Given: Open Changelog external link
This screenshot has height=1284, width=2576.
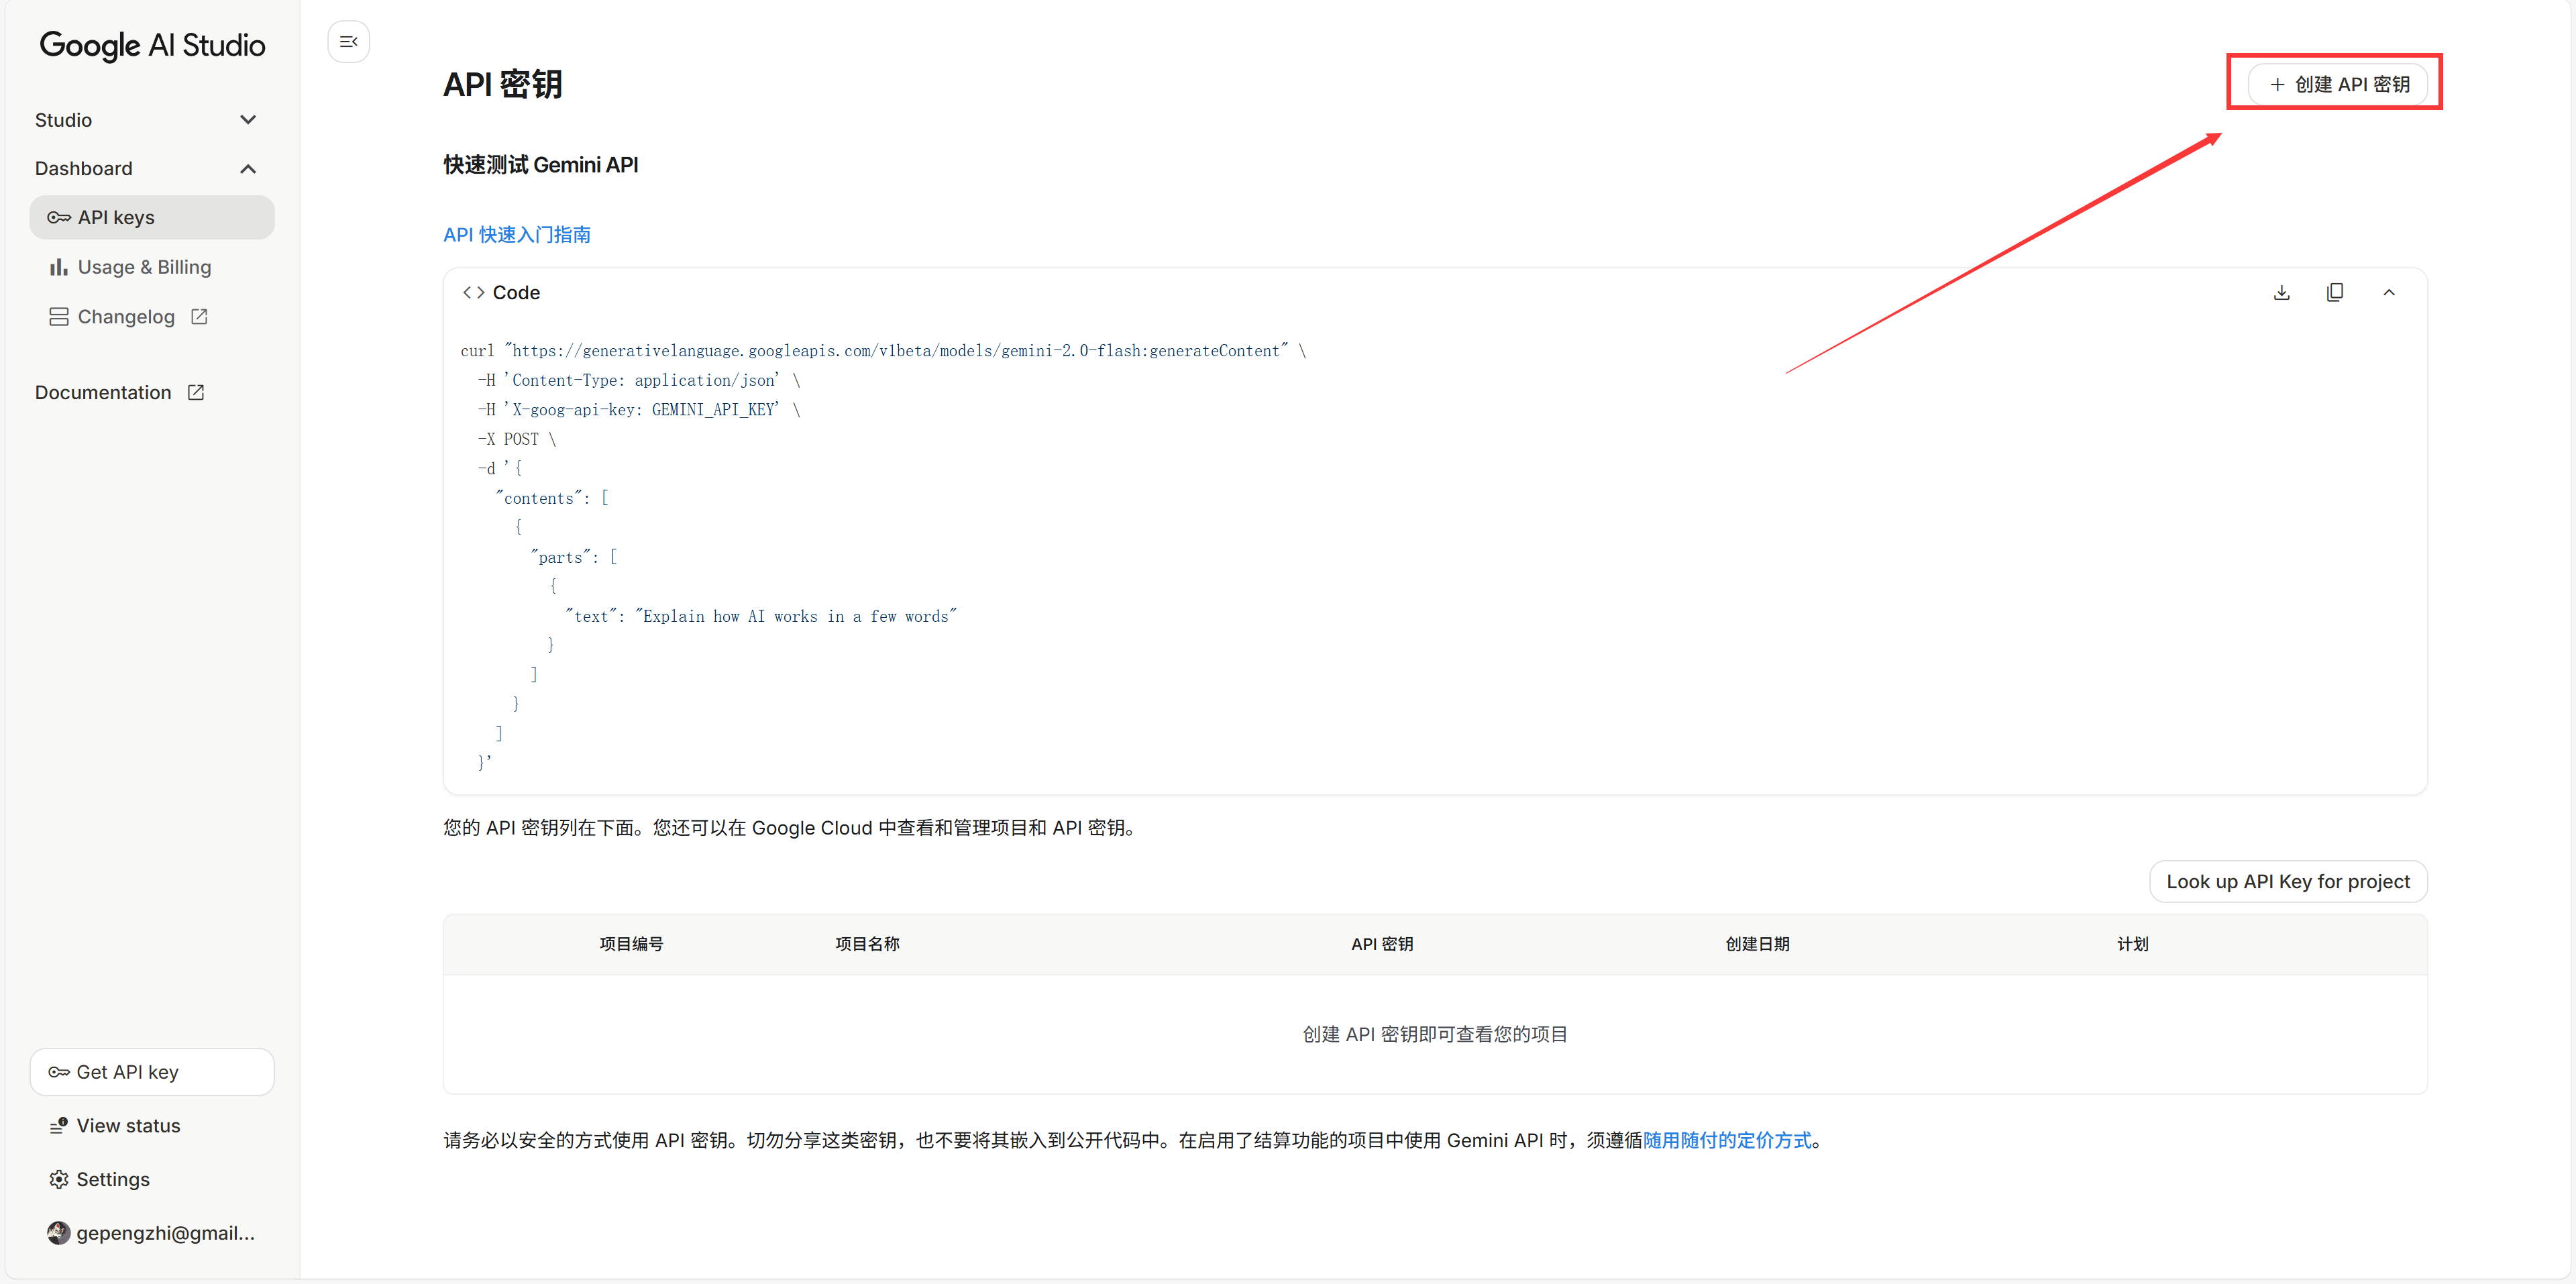Looking at the screenshot, I should 127,317.
